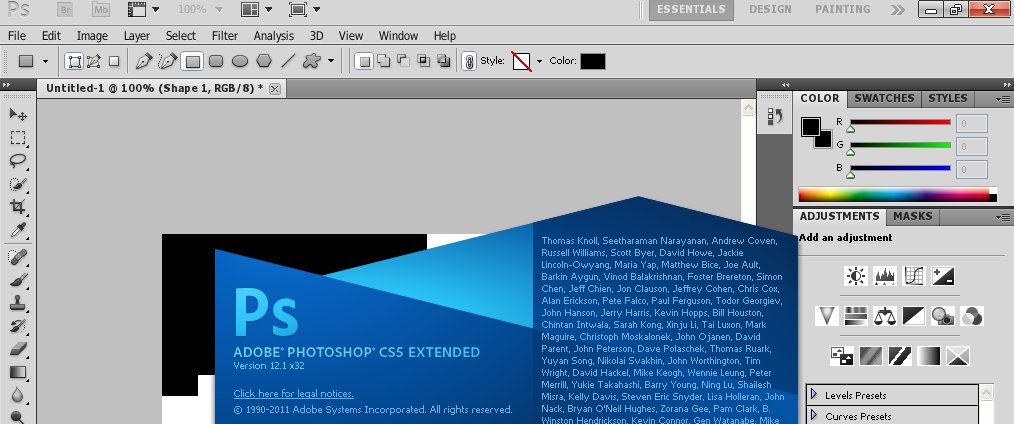Pick the Line shape tool
The image size is (1014, 424).
[288, 61]
